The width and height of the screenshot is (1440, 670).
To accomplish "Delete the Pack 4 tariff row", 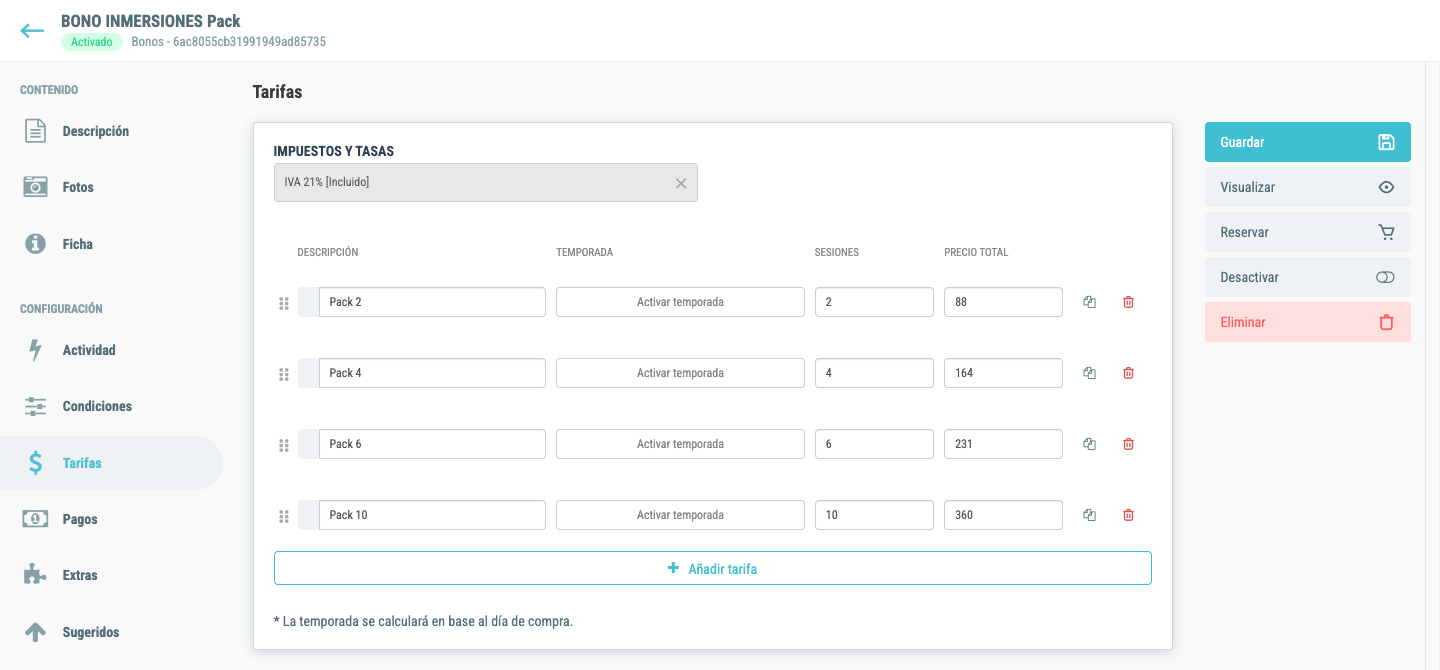I will [1128, 373].
